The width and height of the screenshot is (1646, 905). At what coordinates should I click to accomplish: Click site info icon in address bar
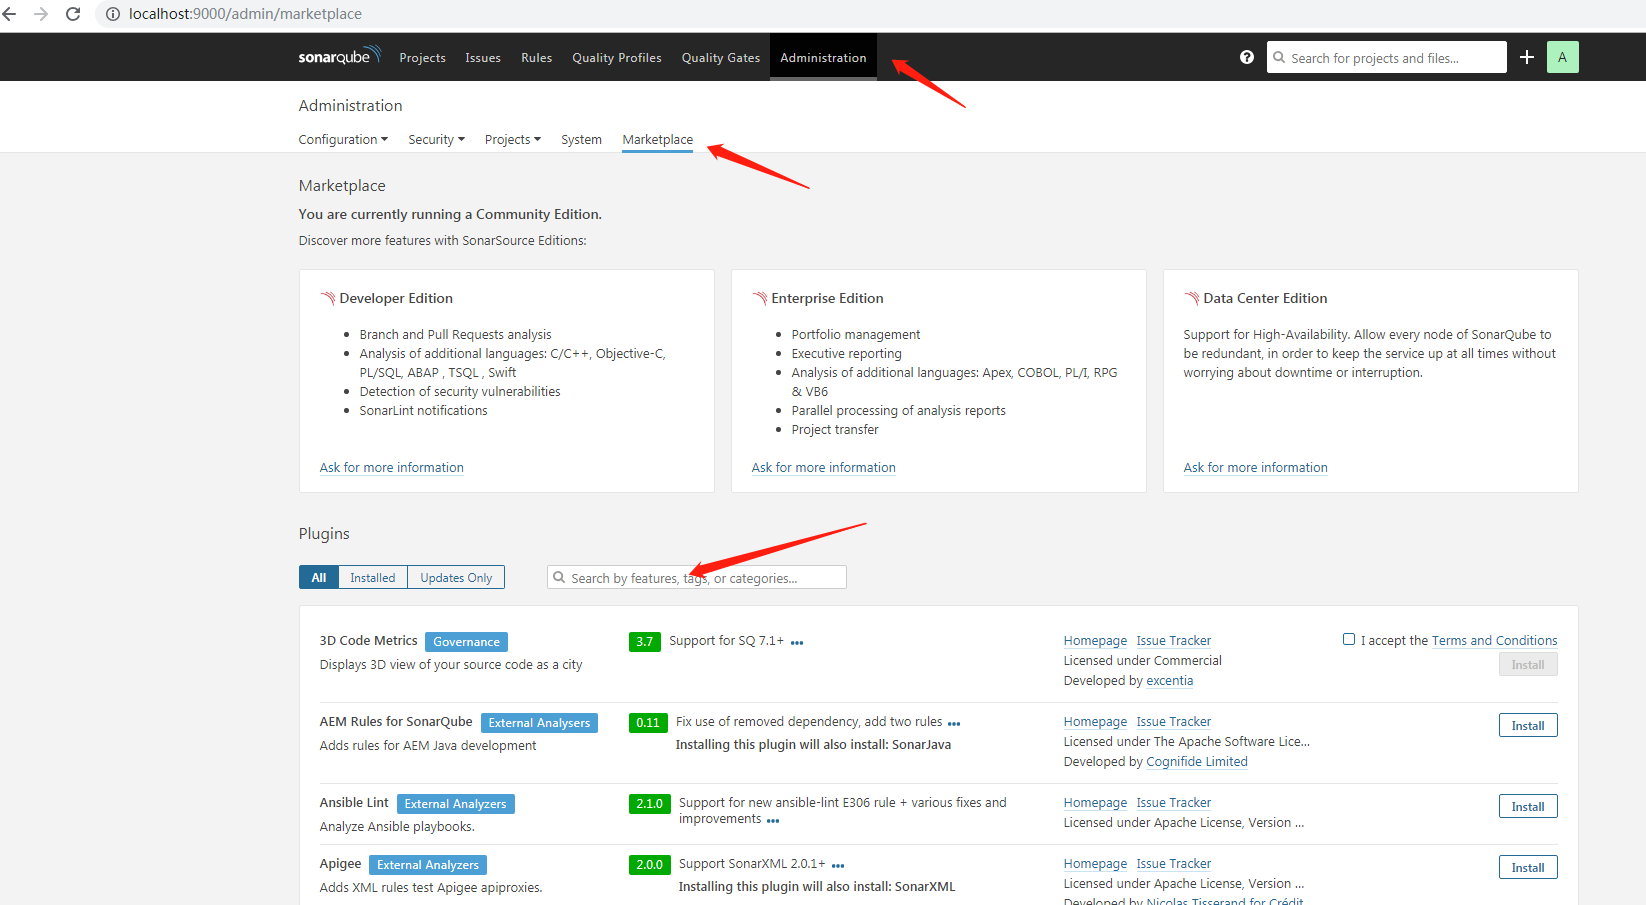(x=113, y=14)
